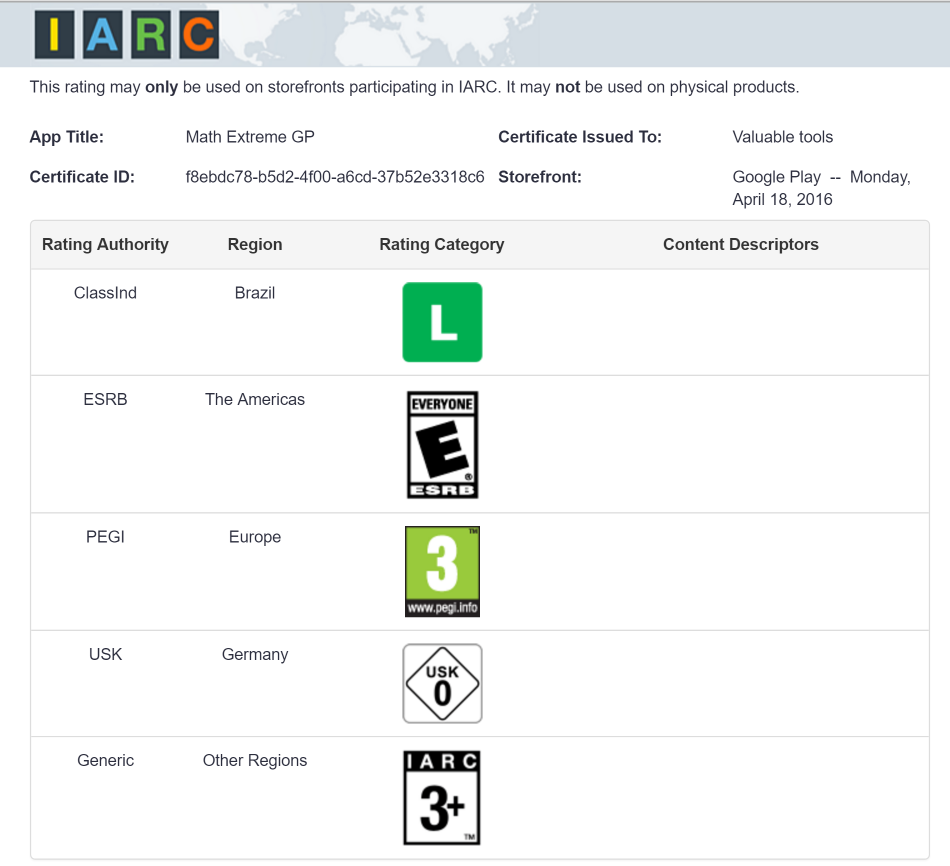Click the IARC 3+ generic rating icon
Viewport: 950px width, 866px height.
point(442,798)
